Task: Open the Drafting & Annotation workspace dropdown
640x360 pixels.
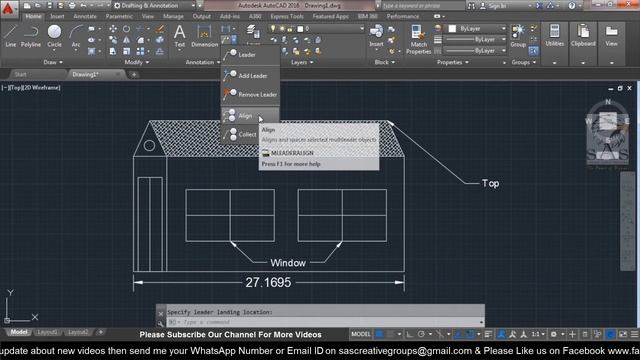Action: pos(154,6)
